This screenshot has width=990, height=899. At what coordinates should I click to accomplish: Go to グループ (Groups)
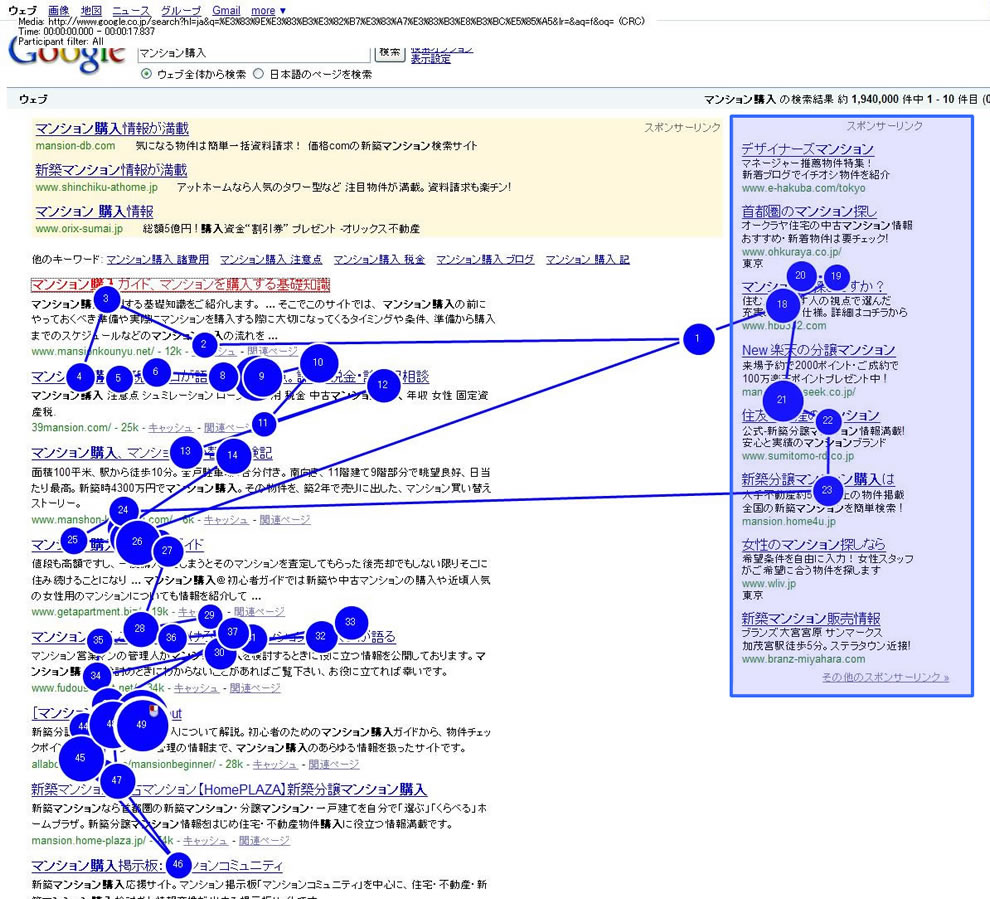click(181, 11)
